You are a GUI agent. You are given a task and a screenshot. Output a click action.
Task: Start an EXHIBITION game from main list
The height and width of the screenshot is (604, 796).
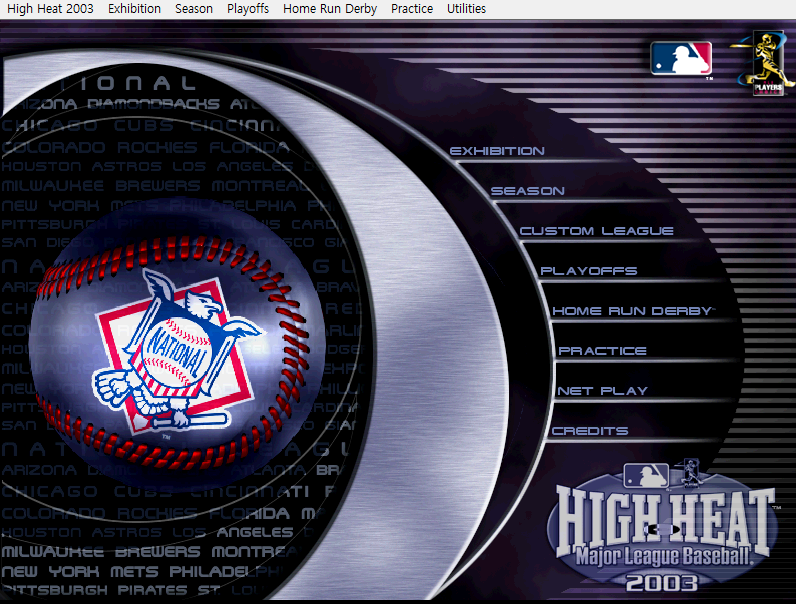(x=497, y=151)
